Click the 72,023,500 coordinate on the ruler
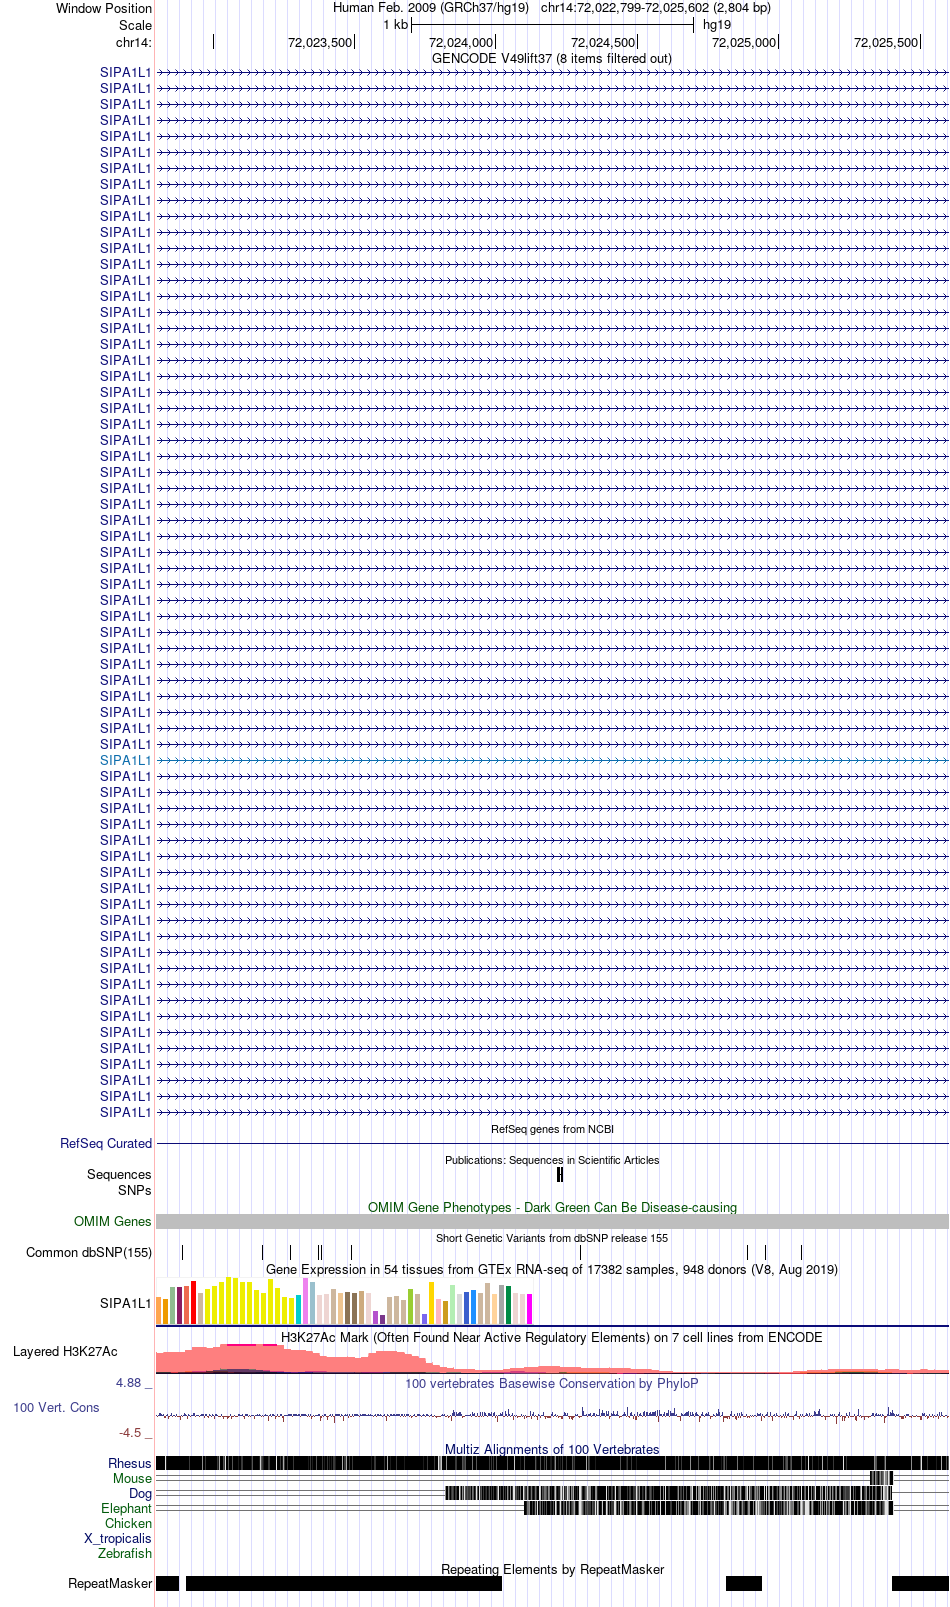The width and height of the screenshot is (950, 1607). pos(320,42)
